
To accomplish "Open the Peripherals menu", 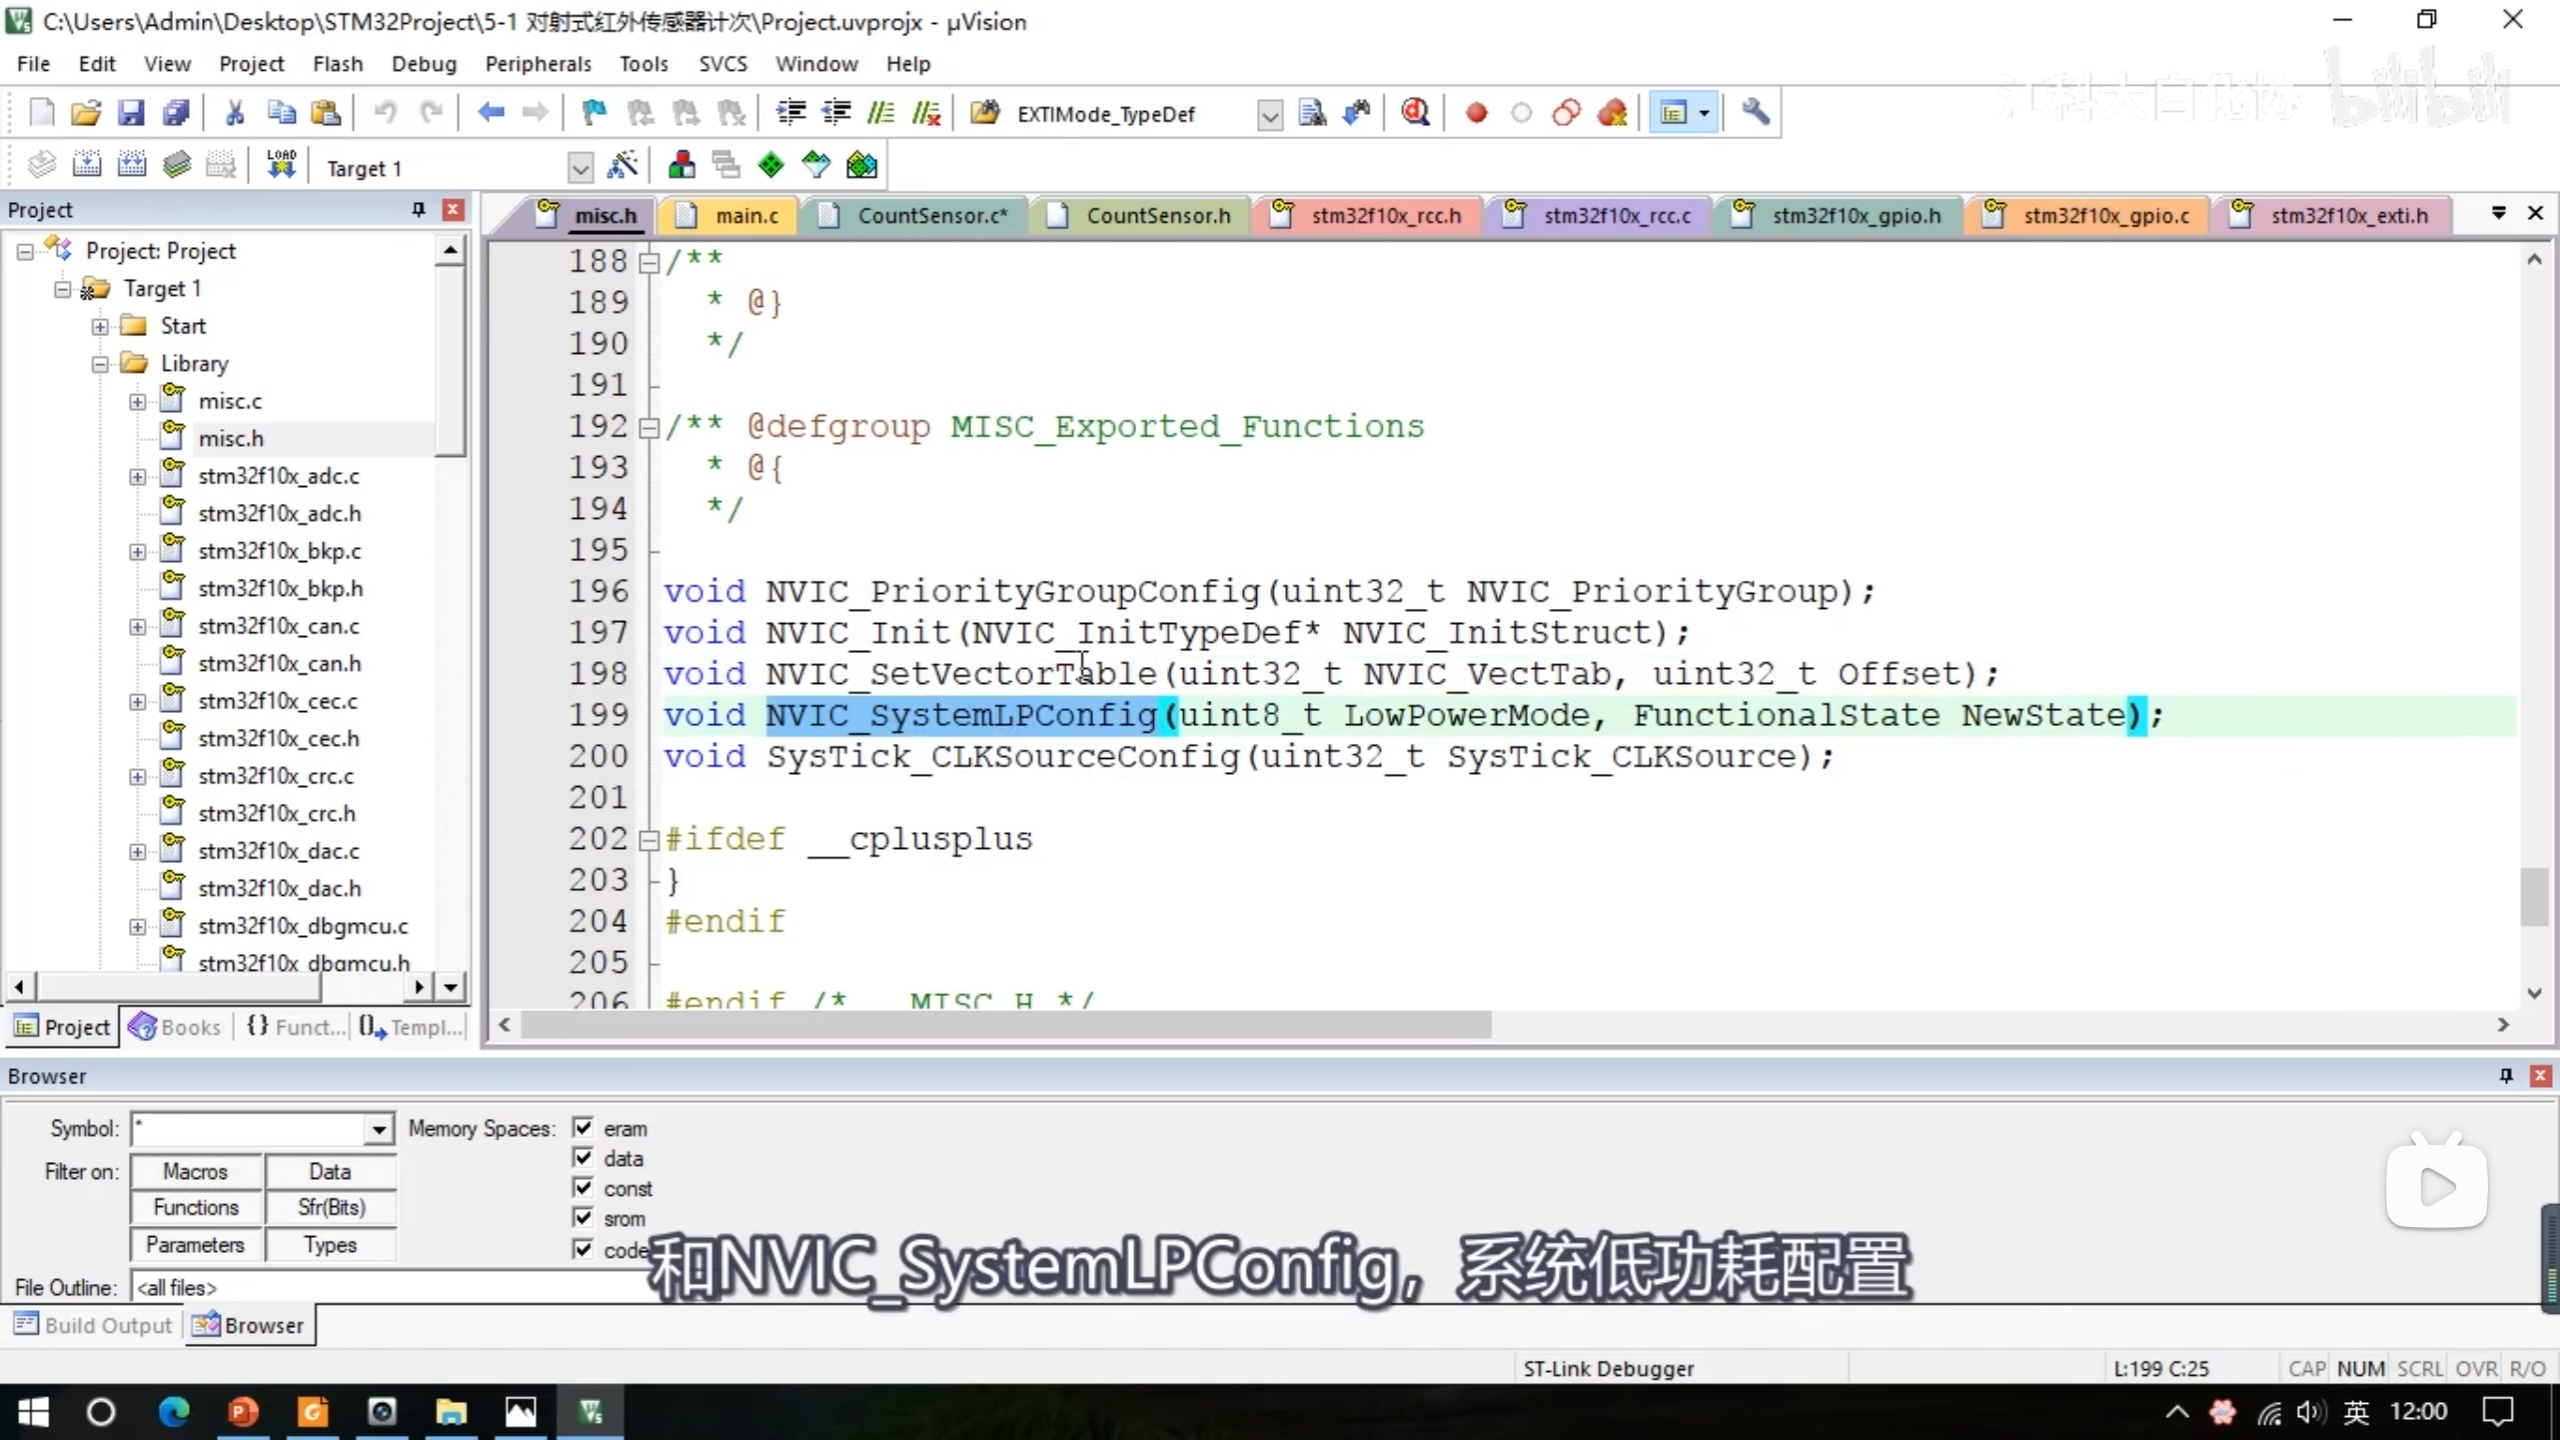I will pos(538,64).
